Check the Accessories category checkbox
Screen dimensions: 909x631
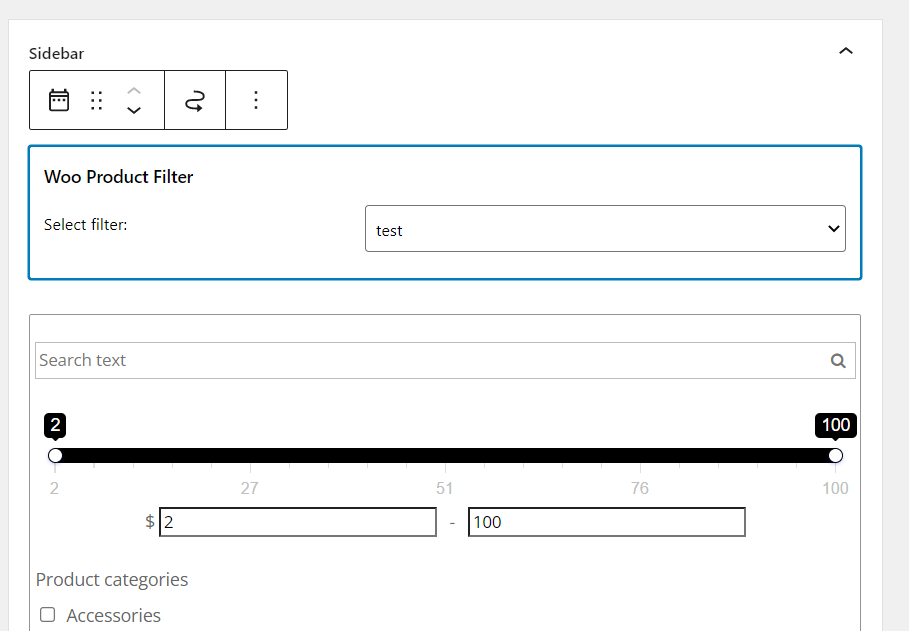click(48, 615)
